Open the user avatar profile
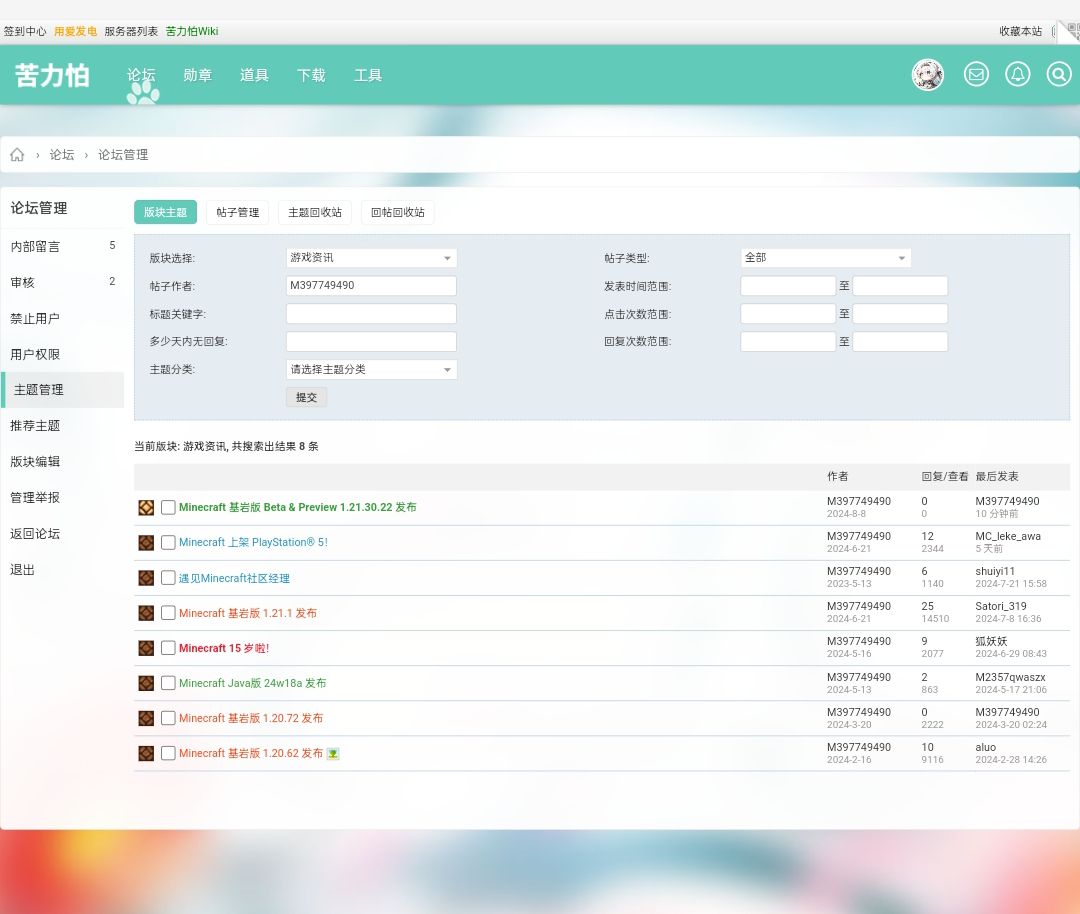The image size is (1080, 914). pyautogui.click(x=928, y=74)
